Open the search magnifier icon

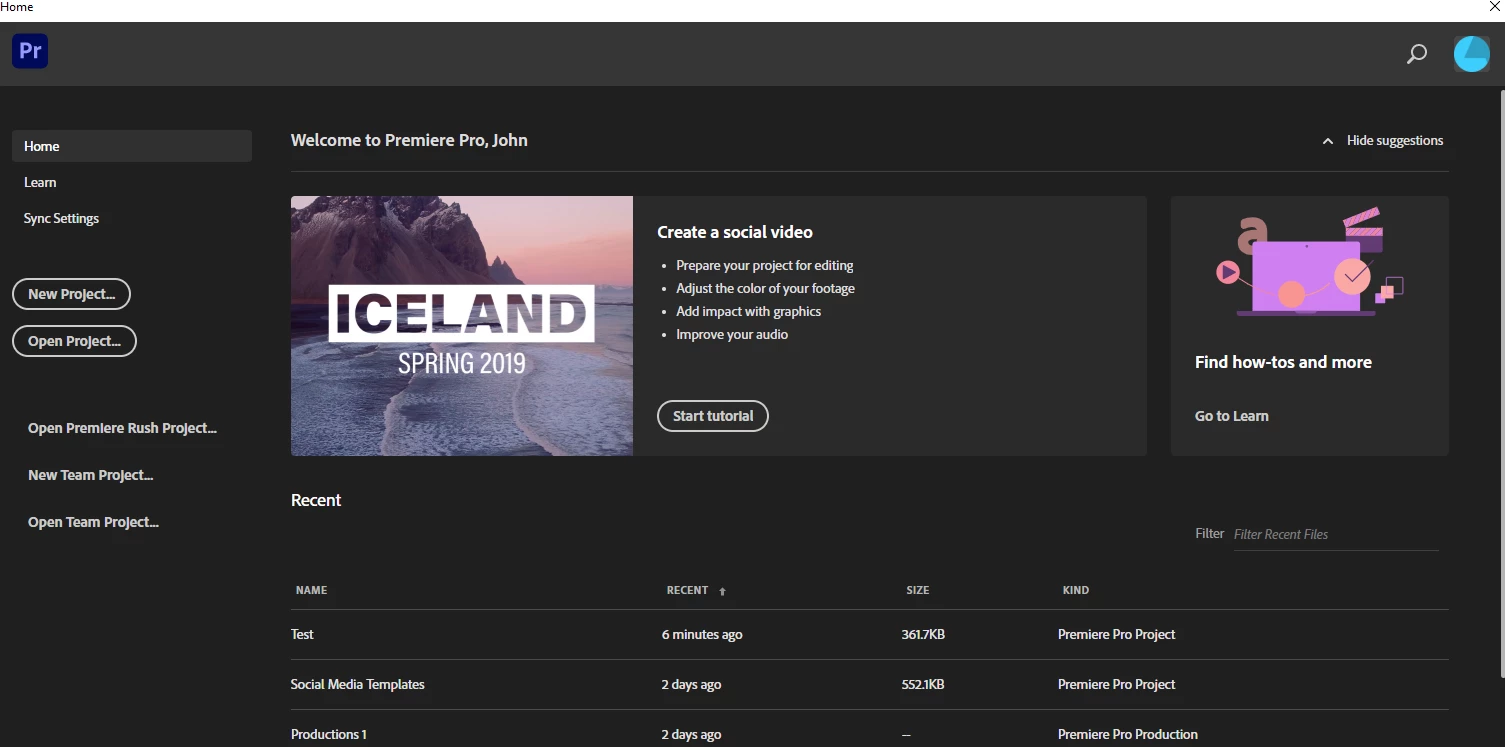point(1416,54)
